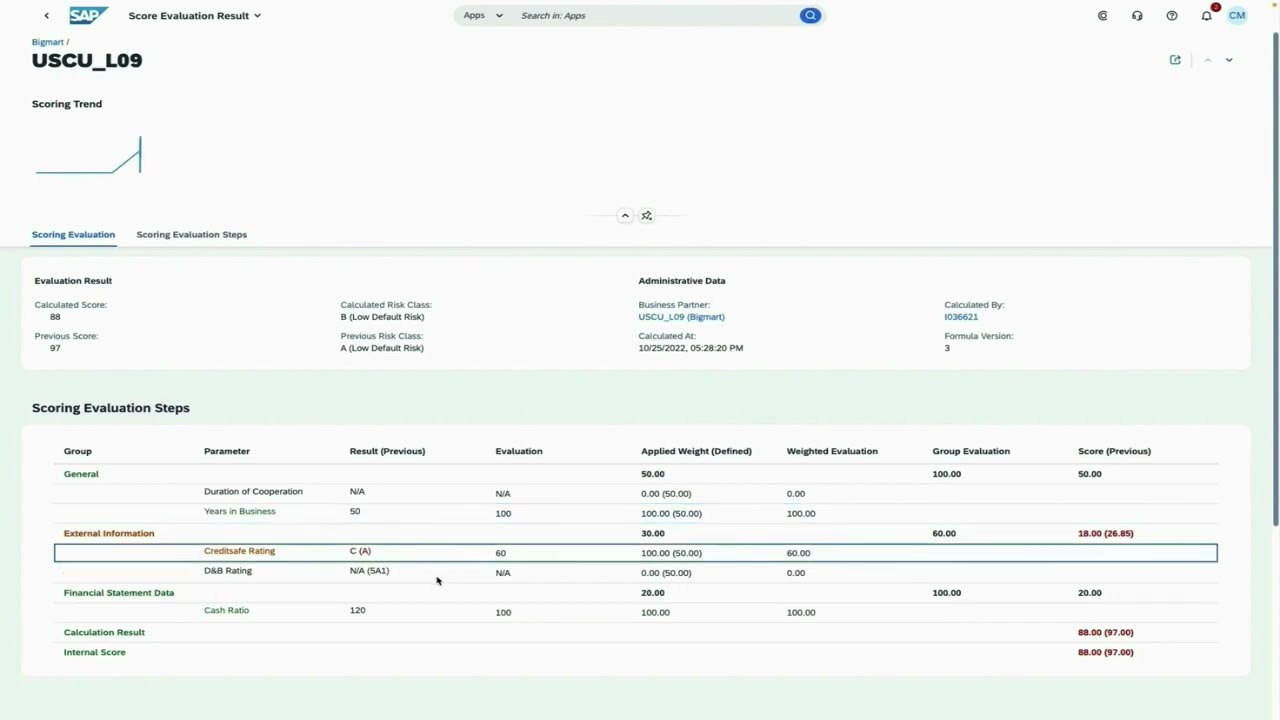Click the Calculated Score value 88
Viewport: 1280px width, 720px height.
[x=55, y=317]
